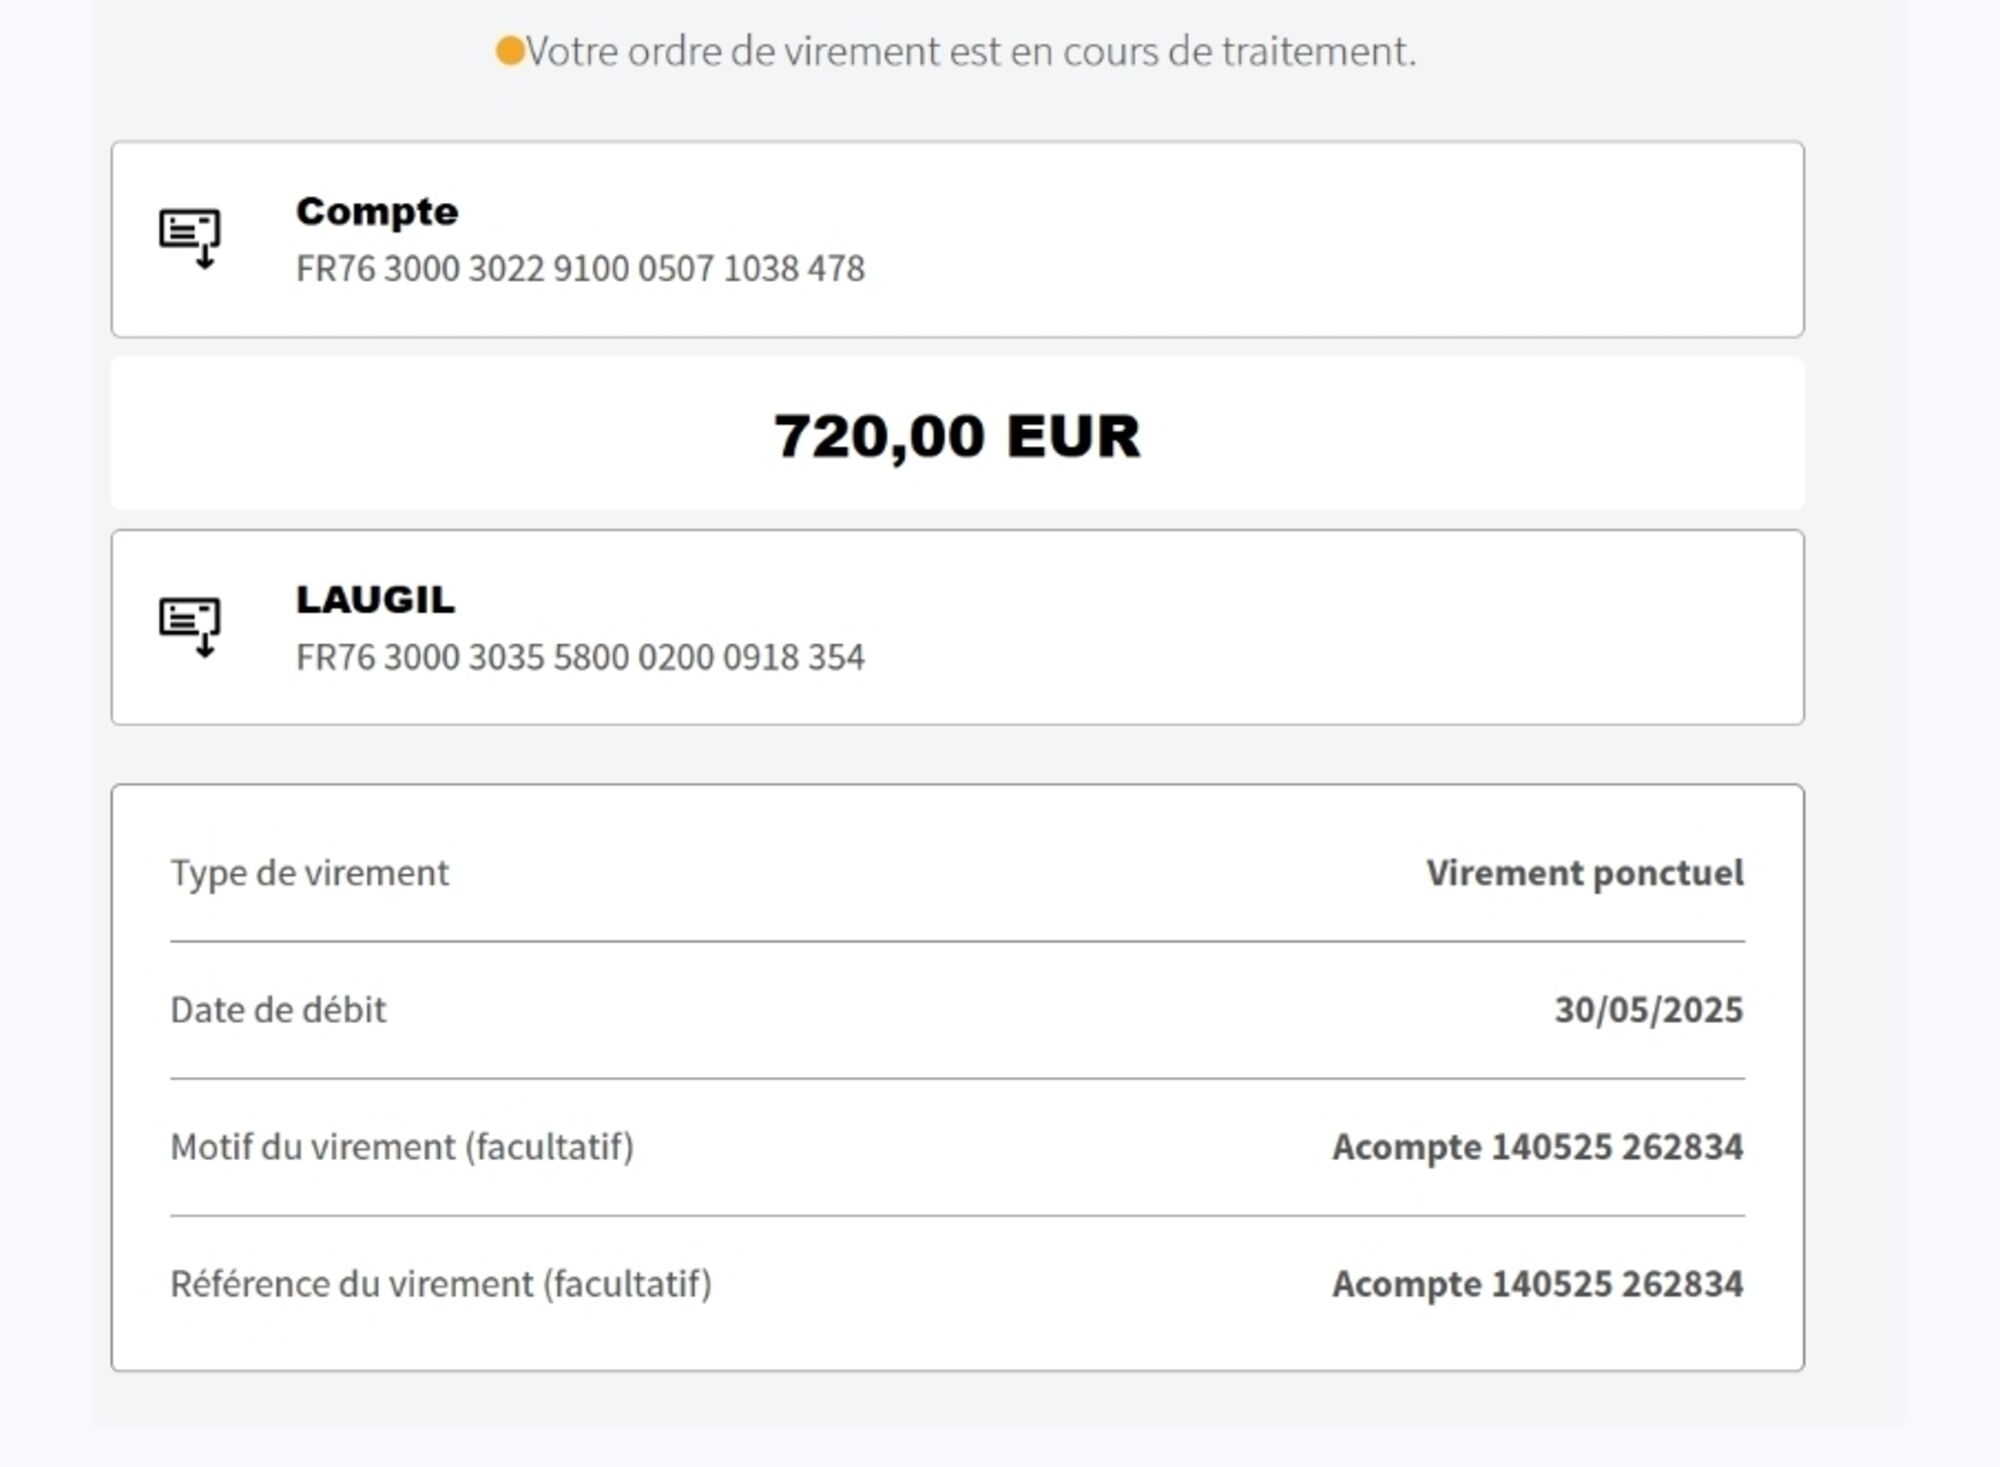Click the Compte heading text
Image resolution: width=2000 pixels, height=1467 pixels.
[377, 212]
